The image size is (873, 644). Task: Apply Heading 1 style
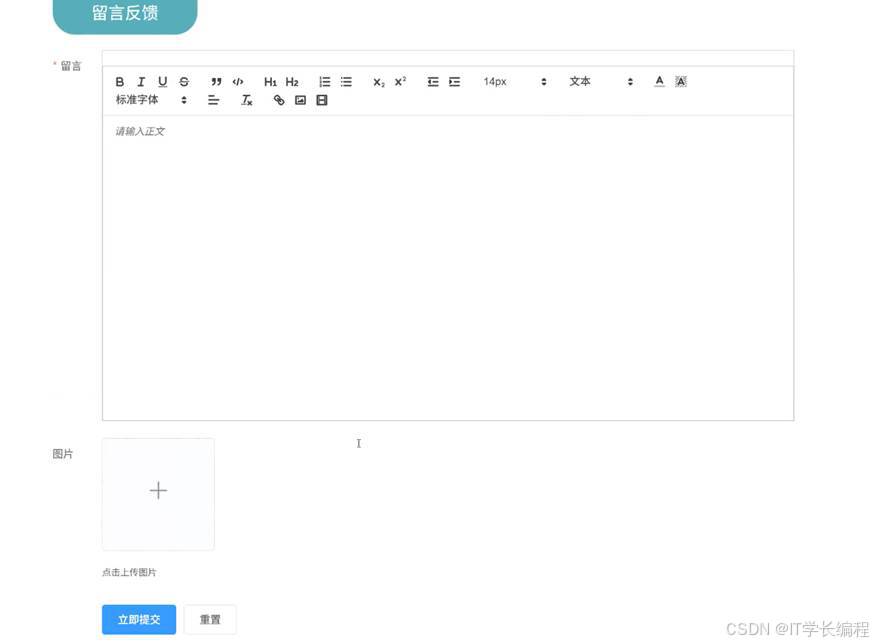coord(270,82)
